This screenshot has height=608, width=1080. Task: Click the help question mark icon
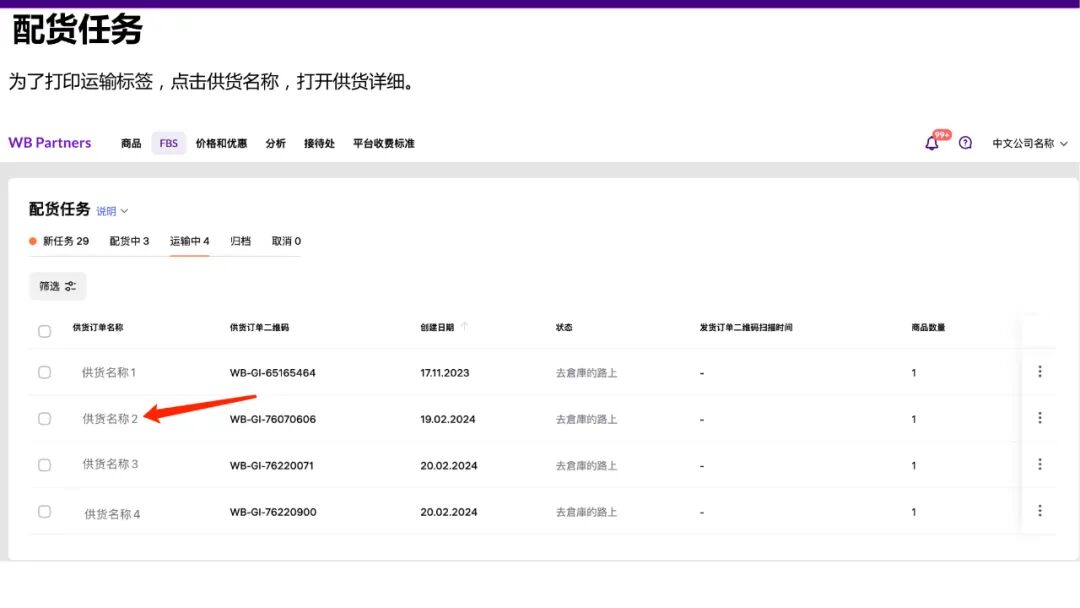(x=964, y=143)
